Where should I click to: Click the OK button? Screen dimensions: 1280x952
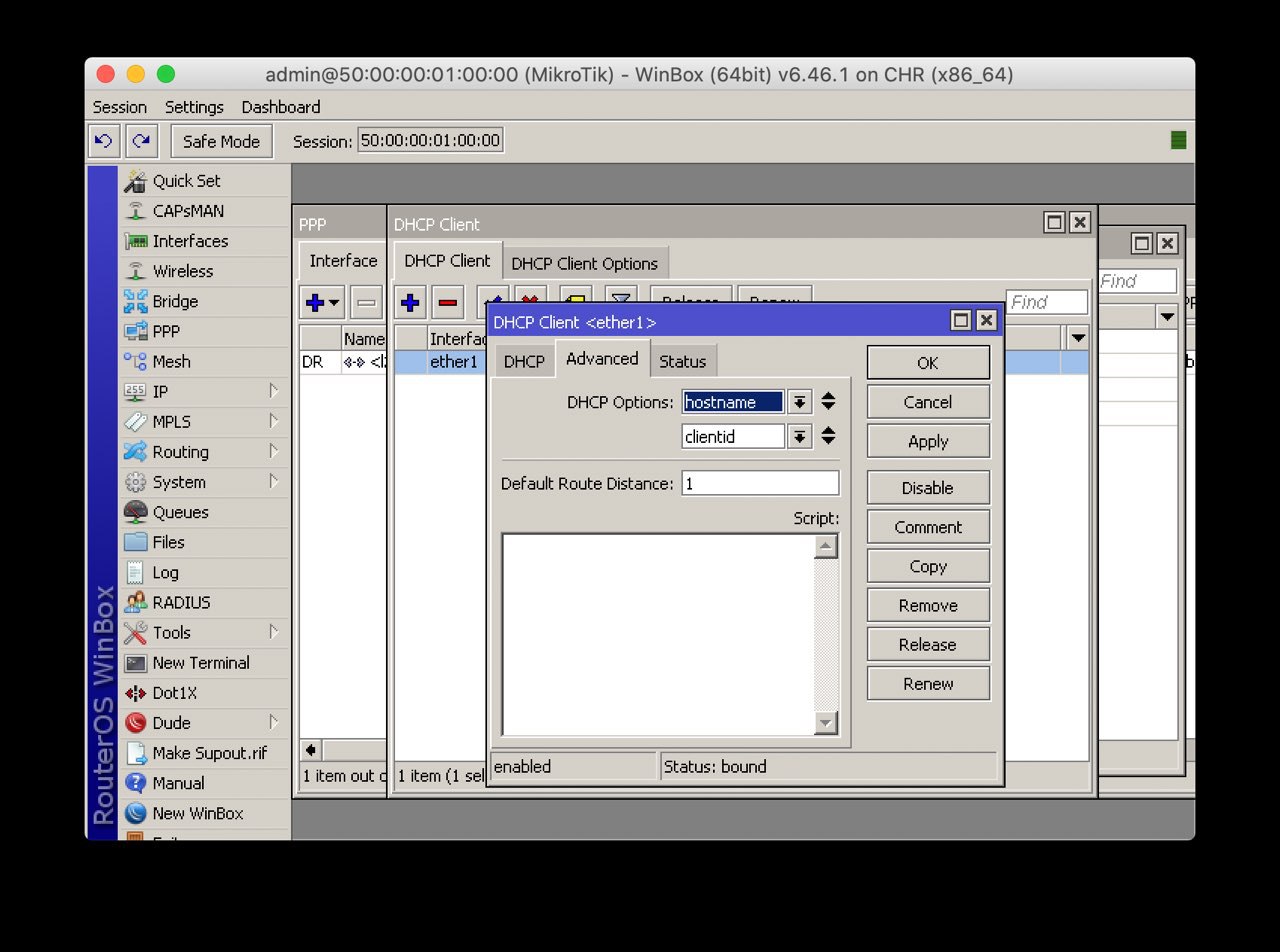click(x=928, y=363)
